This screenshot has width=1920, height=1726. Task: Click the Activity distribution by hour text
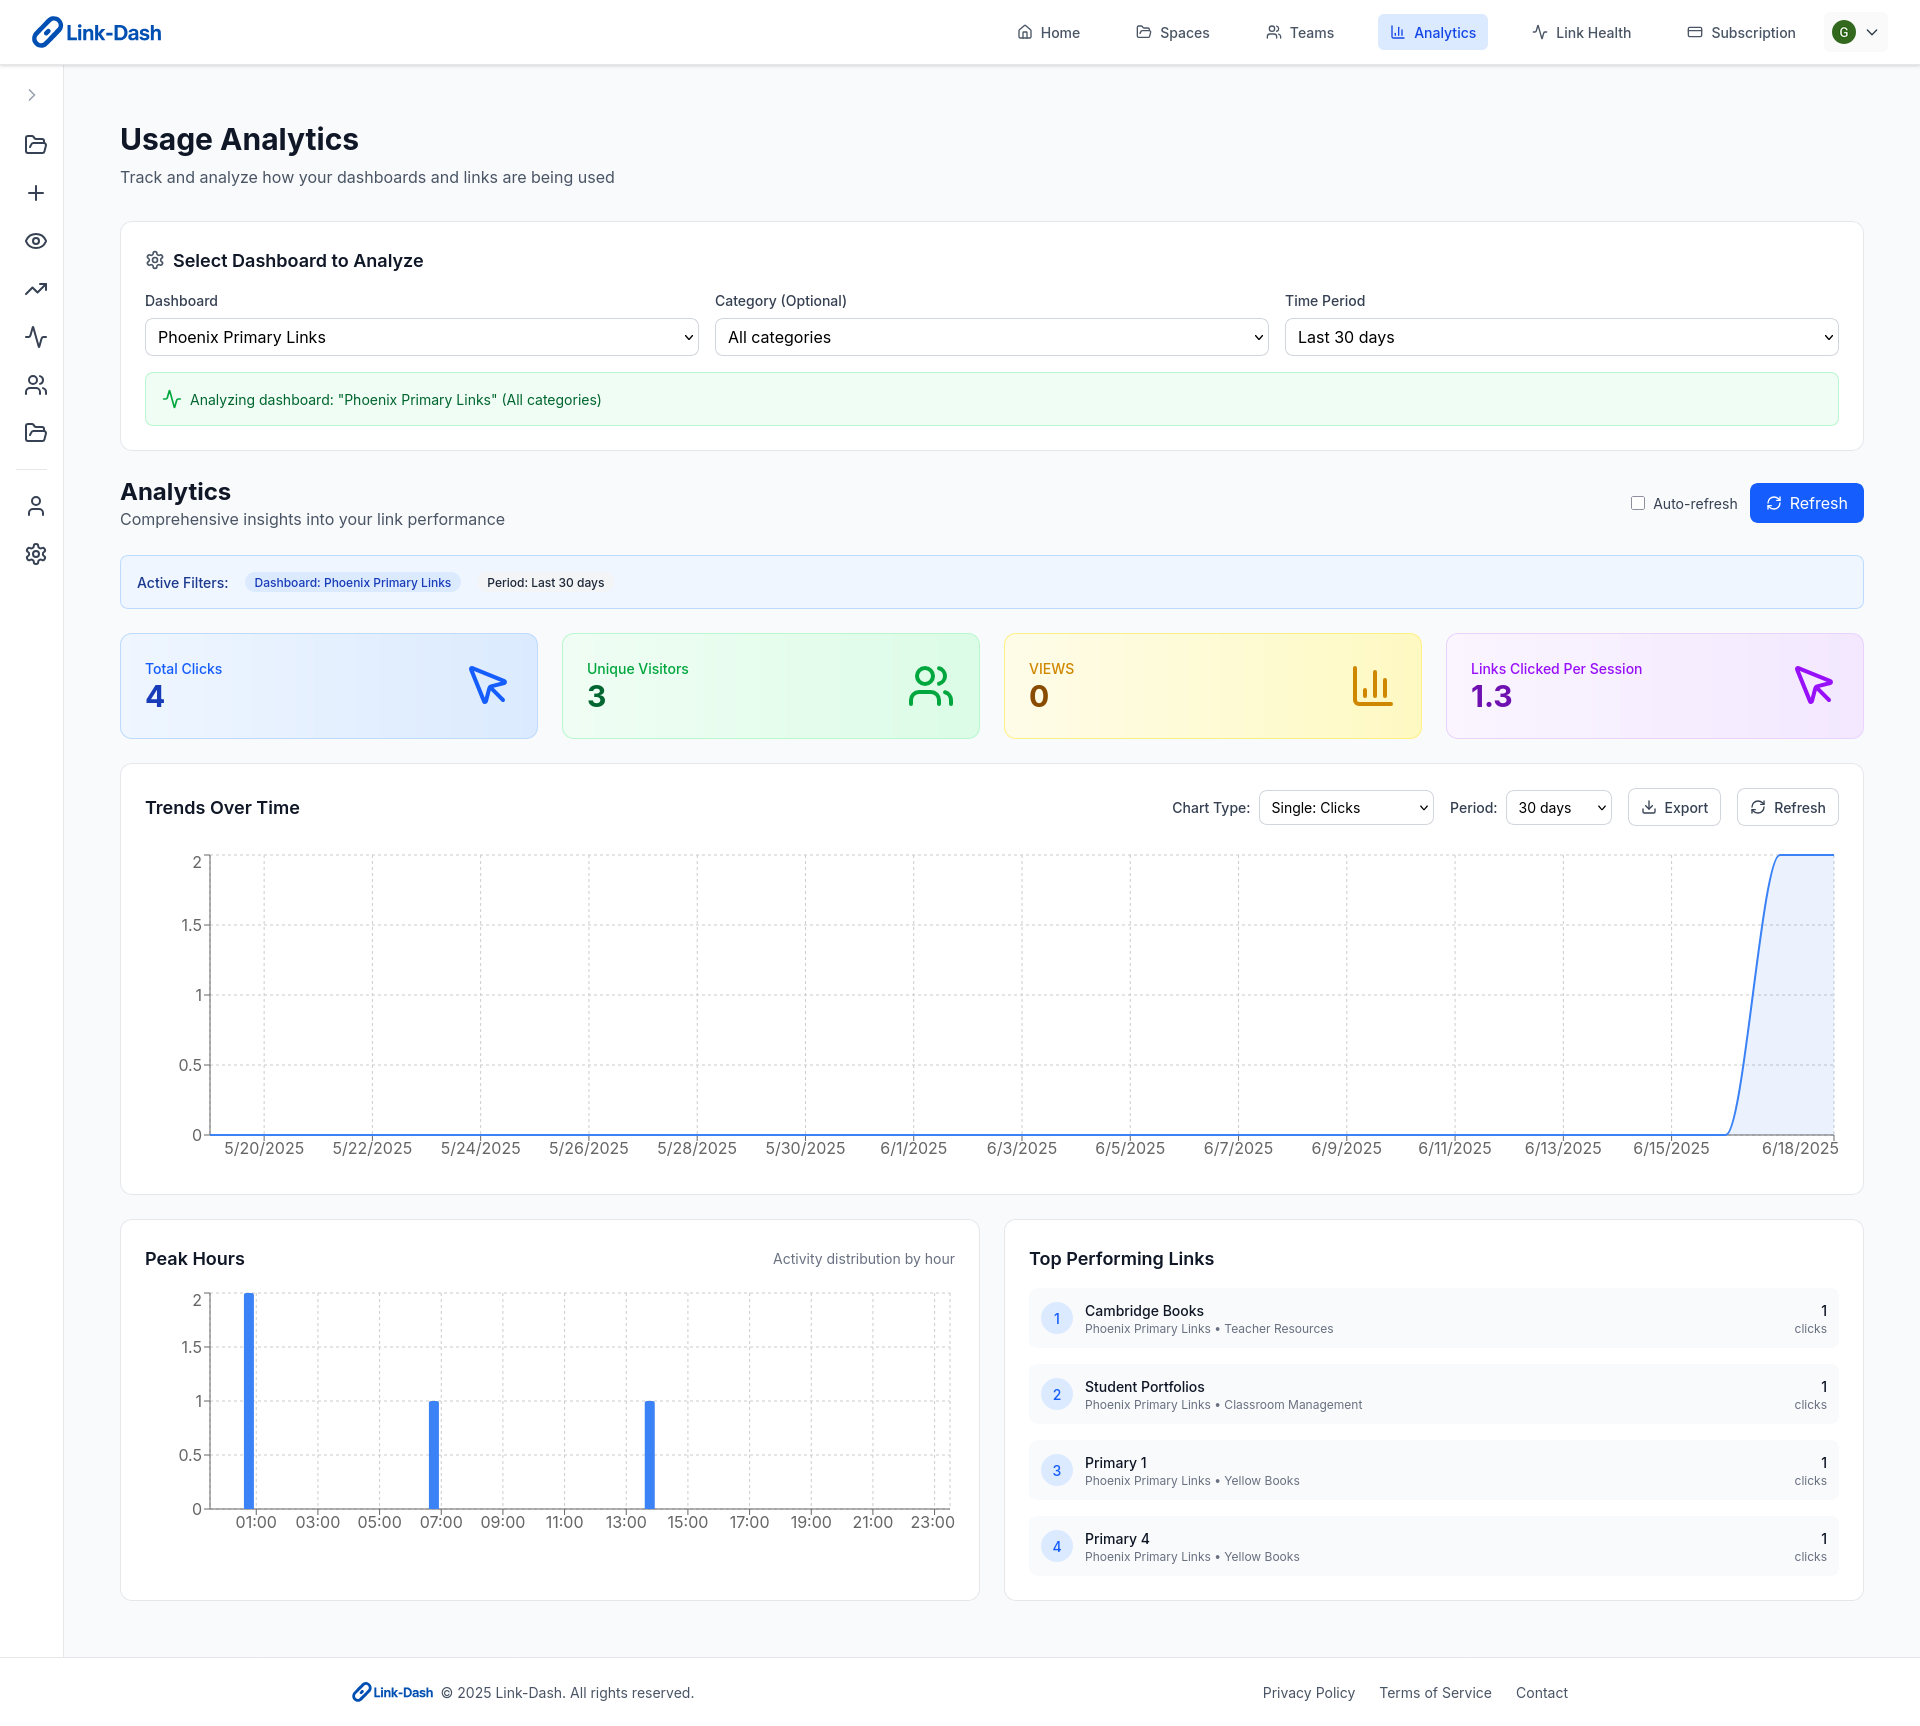[863, 1259]
